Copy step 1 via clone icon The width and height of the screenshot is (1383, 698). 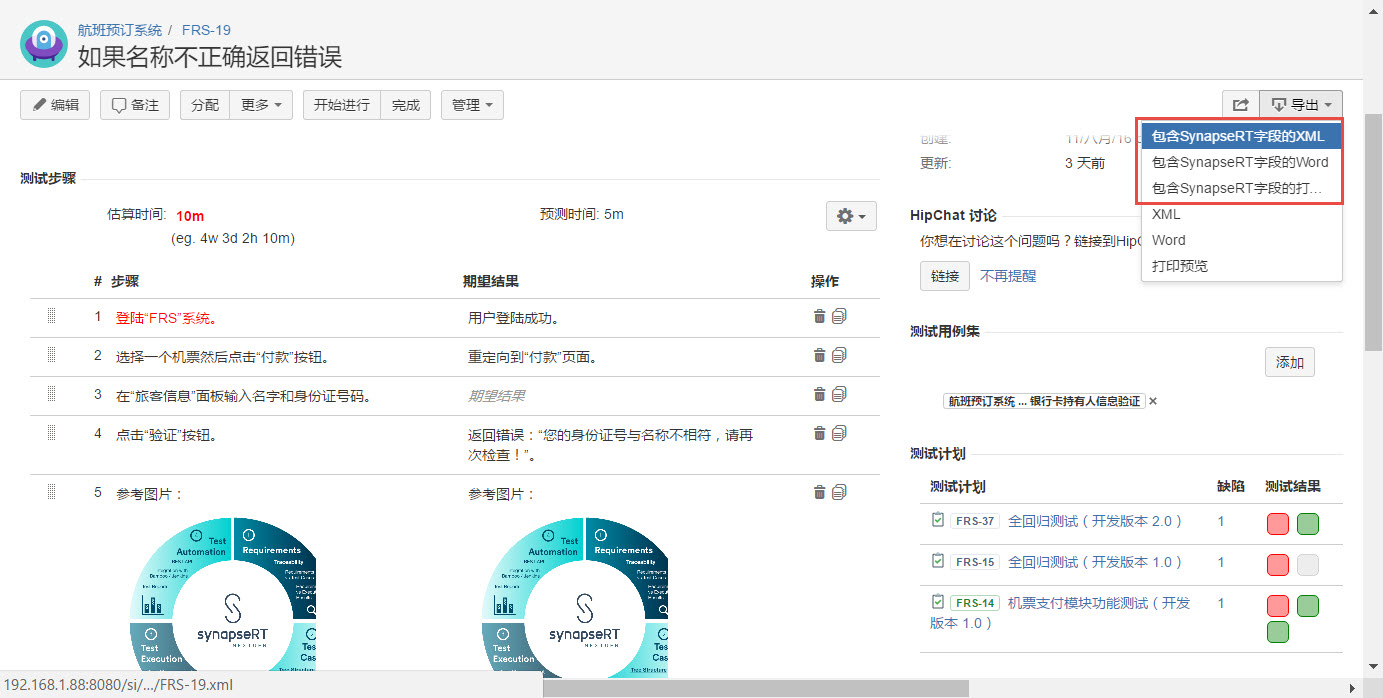tap(839, 316)
